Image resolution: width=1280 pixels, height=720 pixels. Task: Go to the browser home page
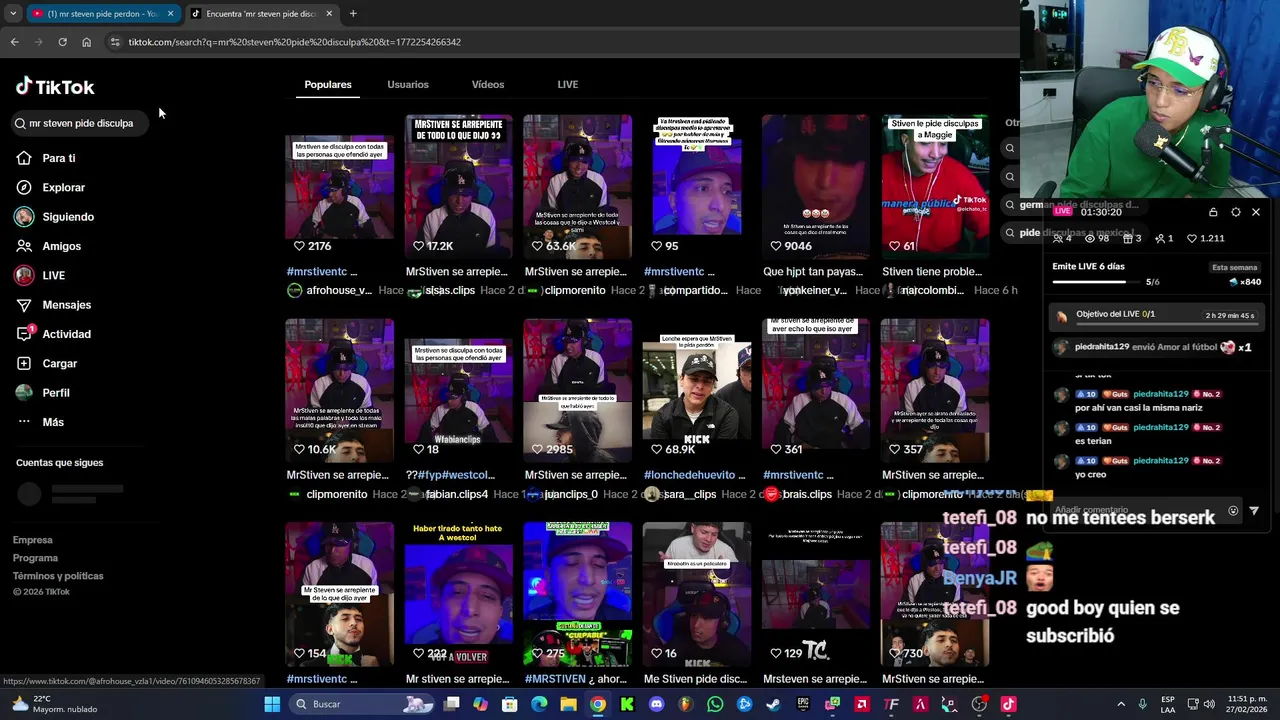click(86, 42)
